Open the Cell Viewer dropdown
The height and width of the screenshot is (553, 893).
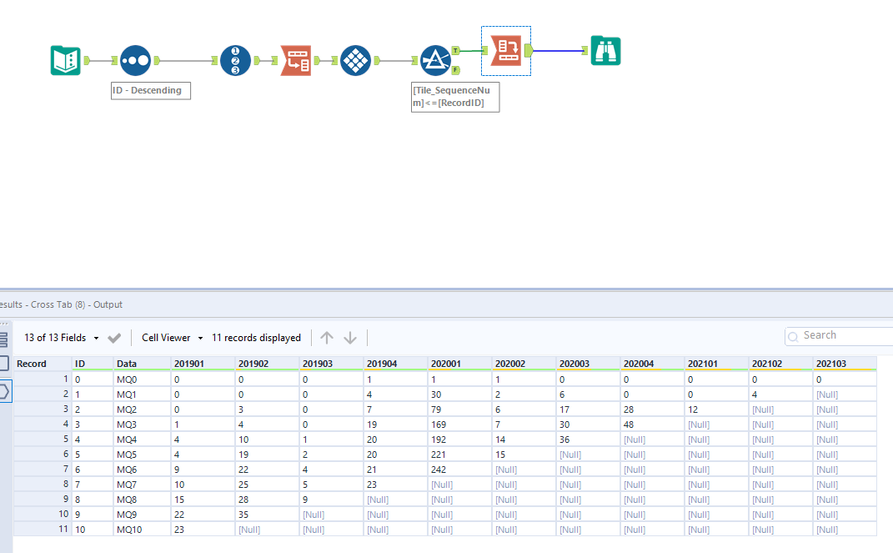point(172,338)
